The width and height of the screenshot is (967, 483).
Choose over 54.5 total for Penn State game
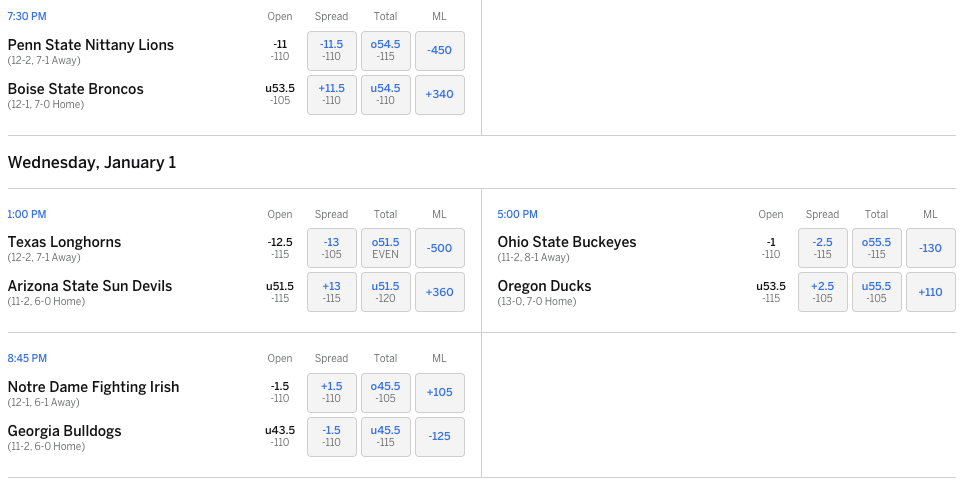(385, 51)
